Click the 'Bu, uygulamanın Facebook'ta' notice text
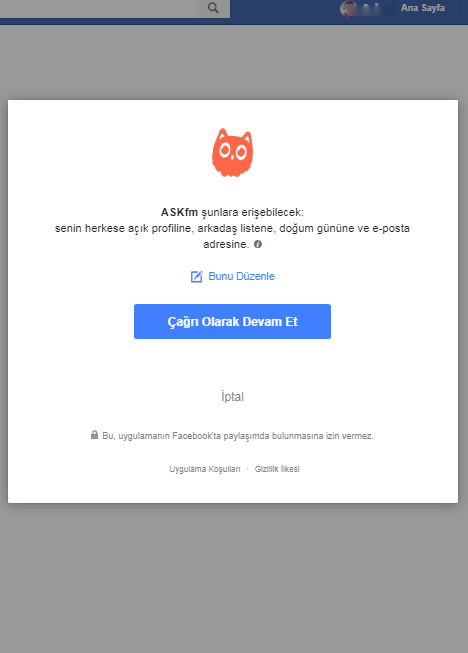Viewport: 468px width, 653px height. [238, 436]
